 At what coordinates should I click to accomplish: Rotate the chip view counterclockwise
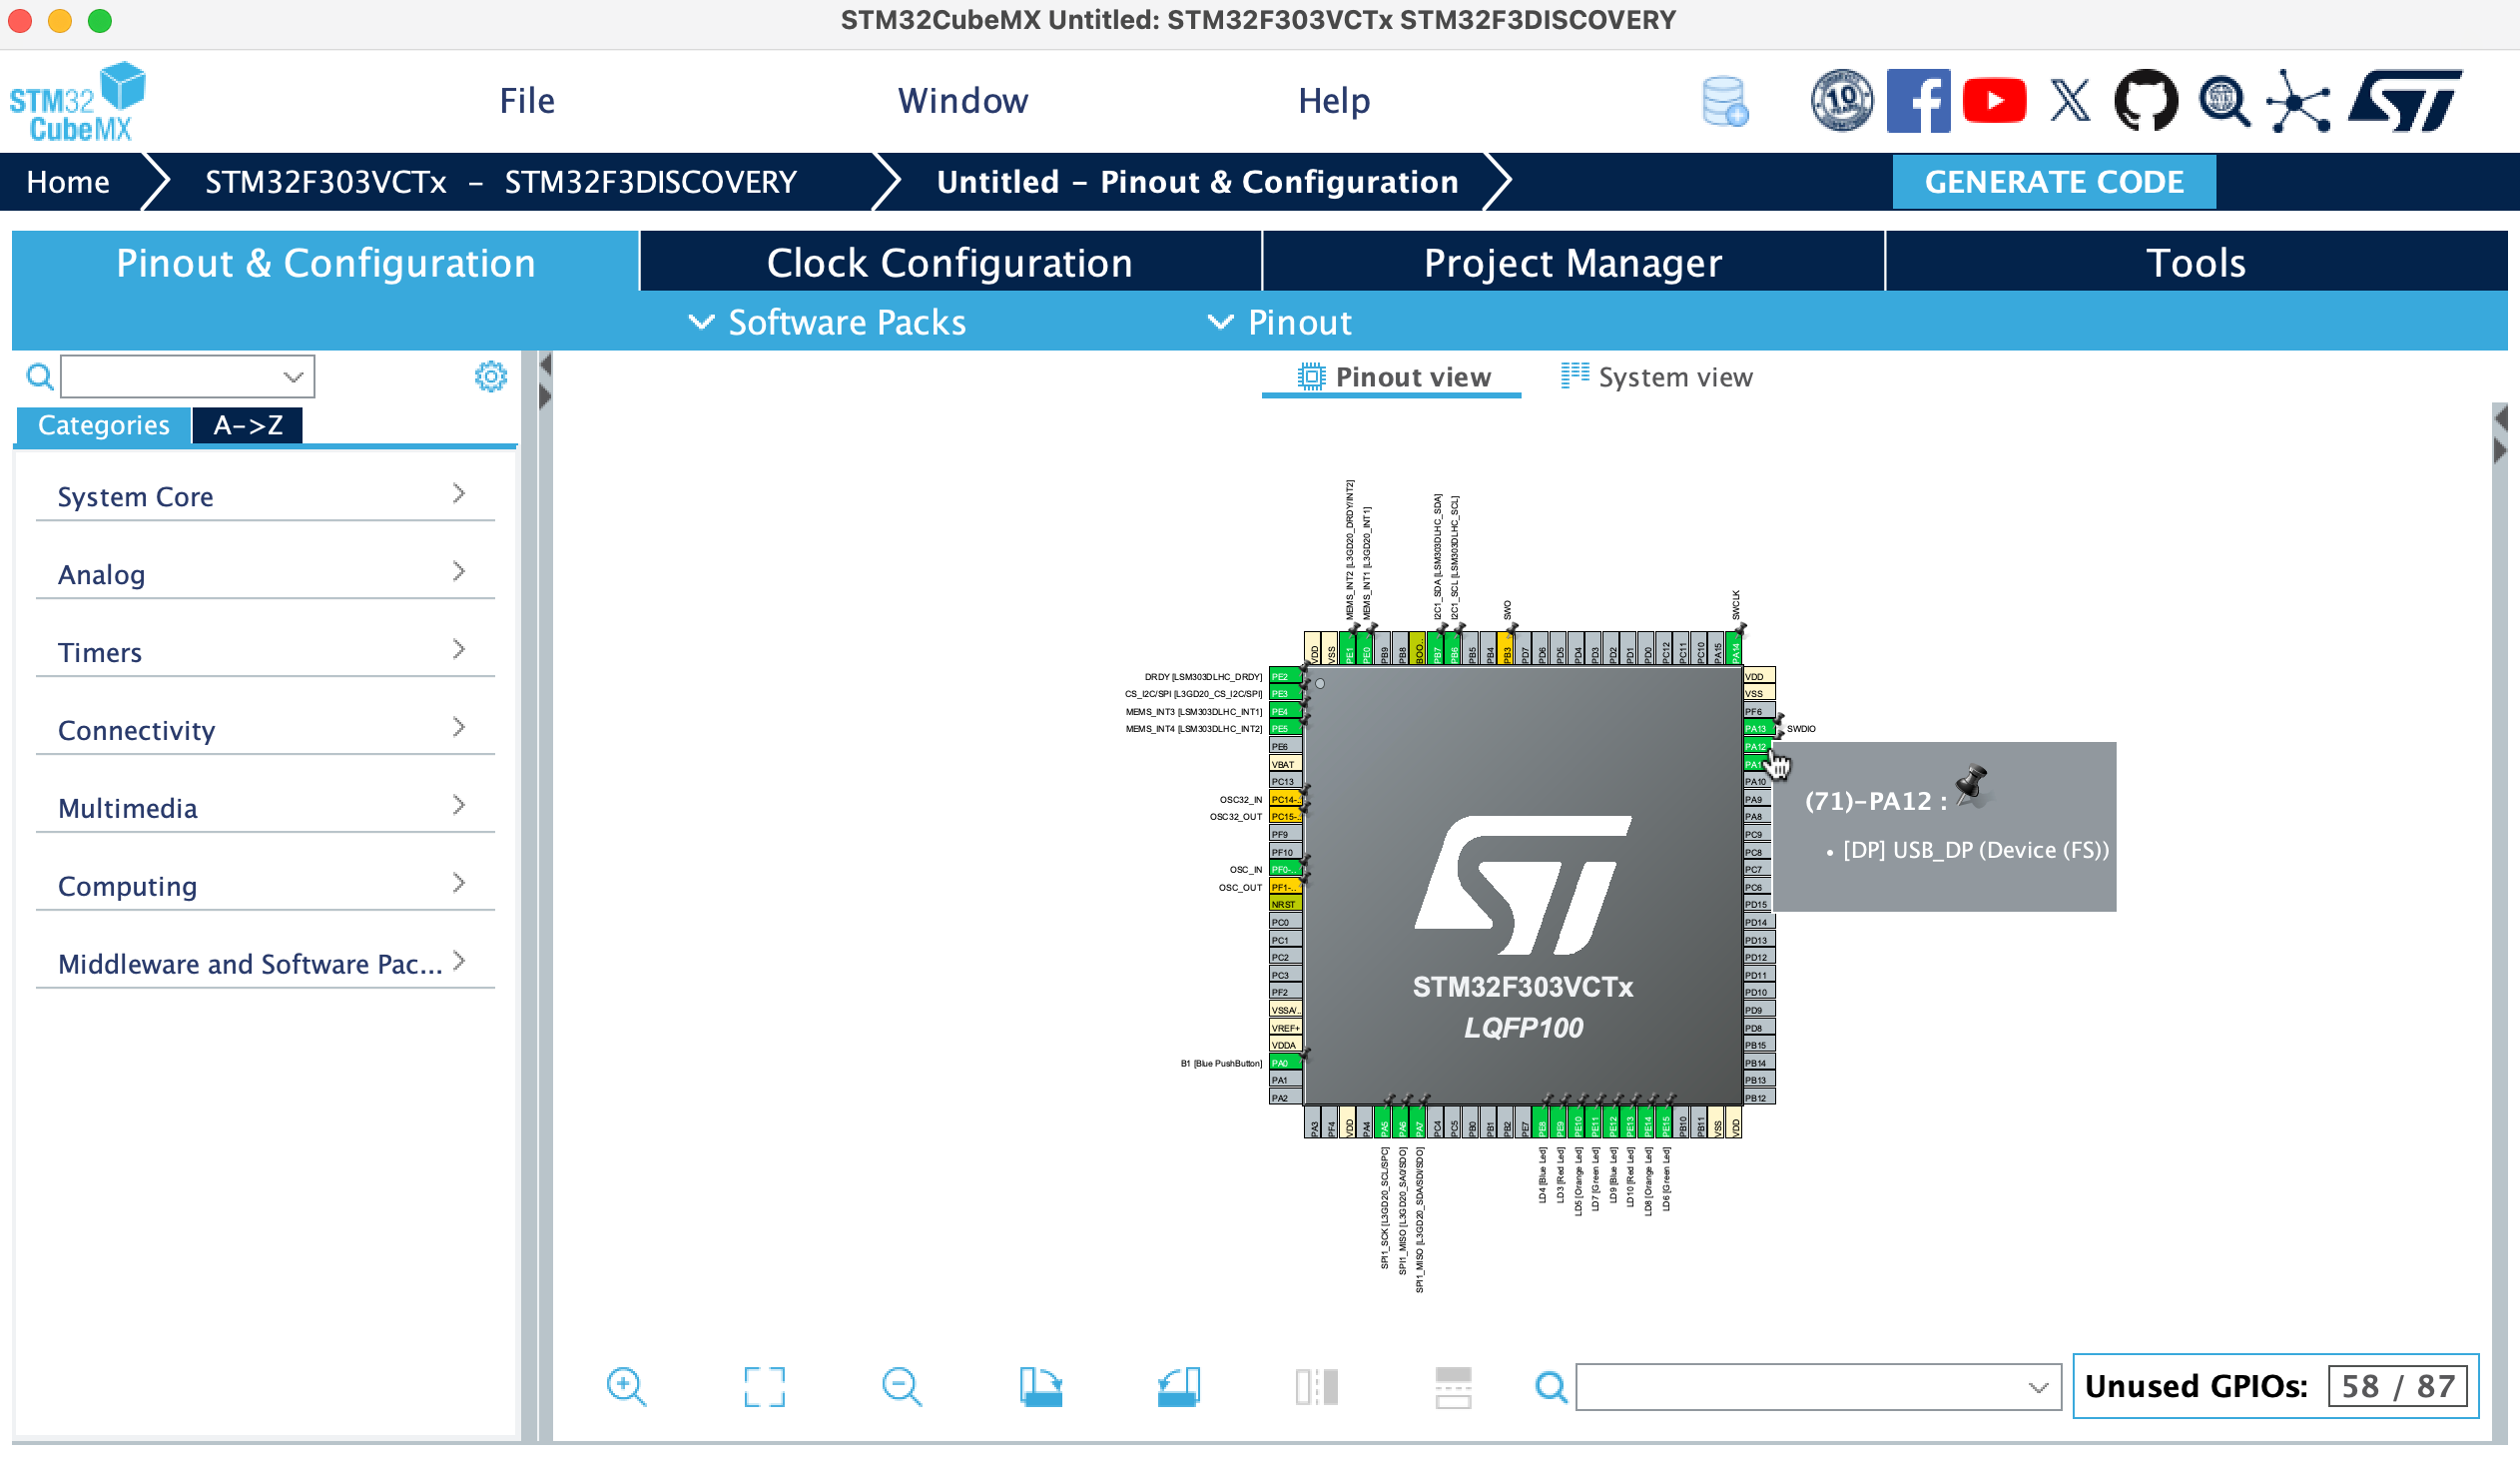[1178, 1386]
